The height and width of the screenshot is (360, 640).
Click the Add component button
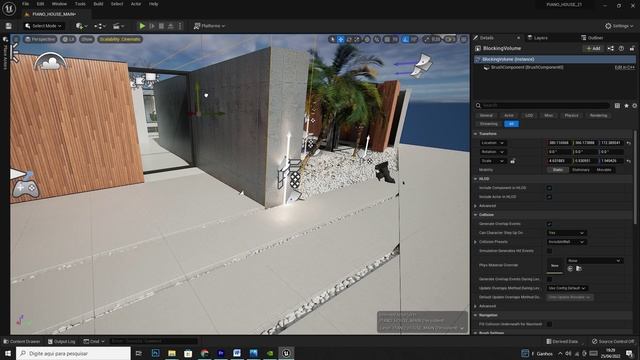tap(593, 49)
